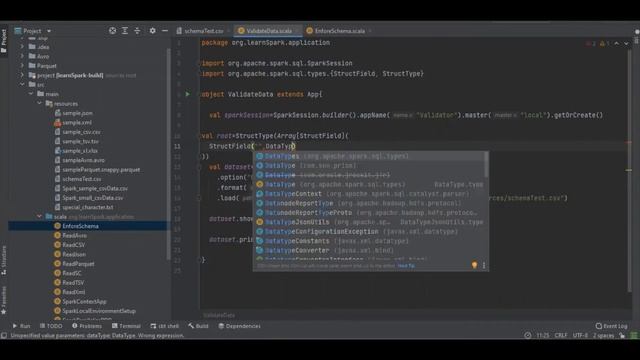The height and width of the screenshot is (360, 640).
Task: Click ValidateData breadcrumb below editor
Action: click(x=219, y=315)
